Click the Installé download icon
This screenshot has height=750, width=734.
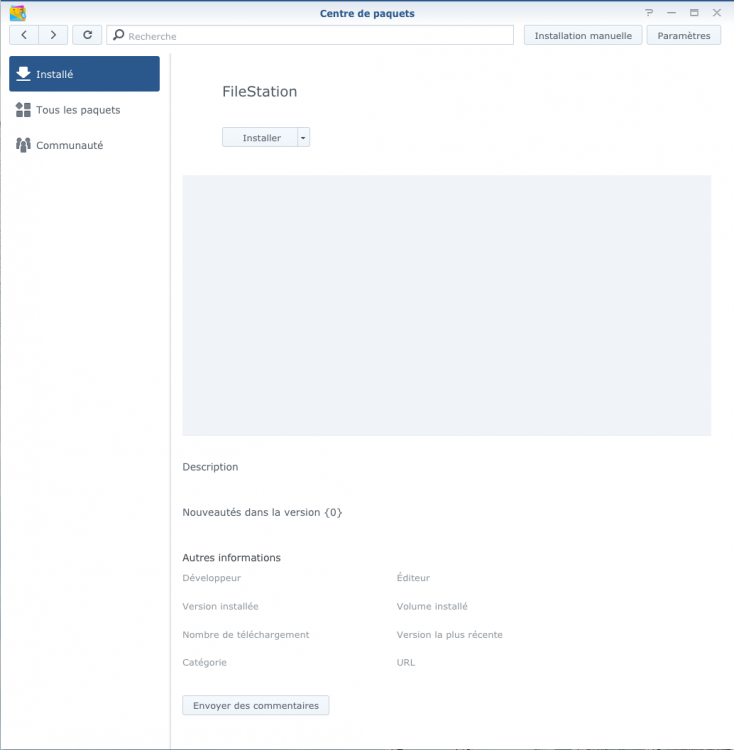(23, 74)
